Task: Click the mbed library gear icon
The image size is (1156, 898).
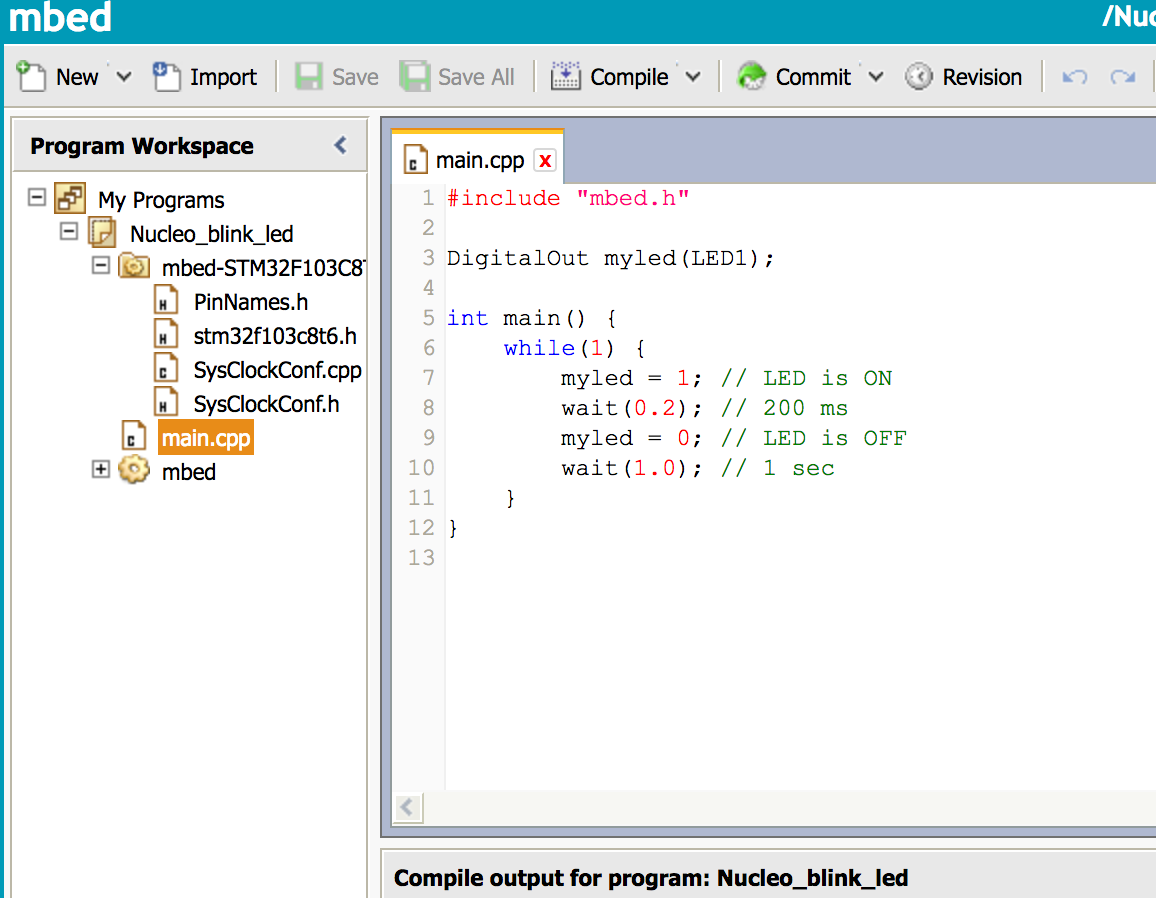Action: click(133, 471)
